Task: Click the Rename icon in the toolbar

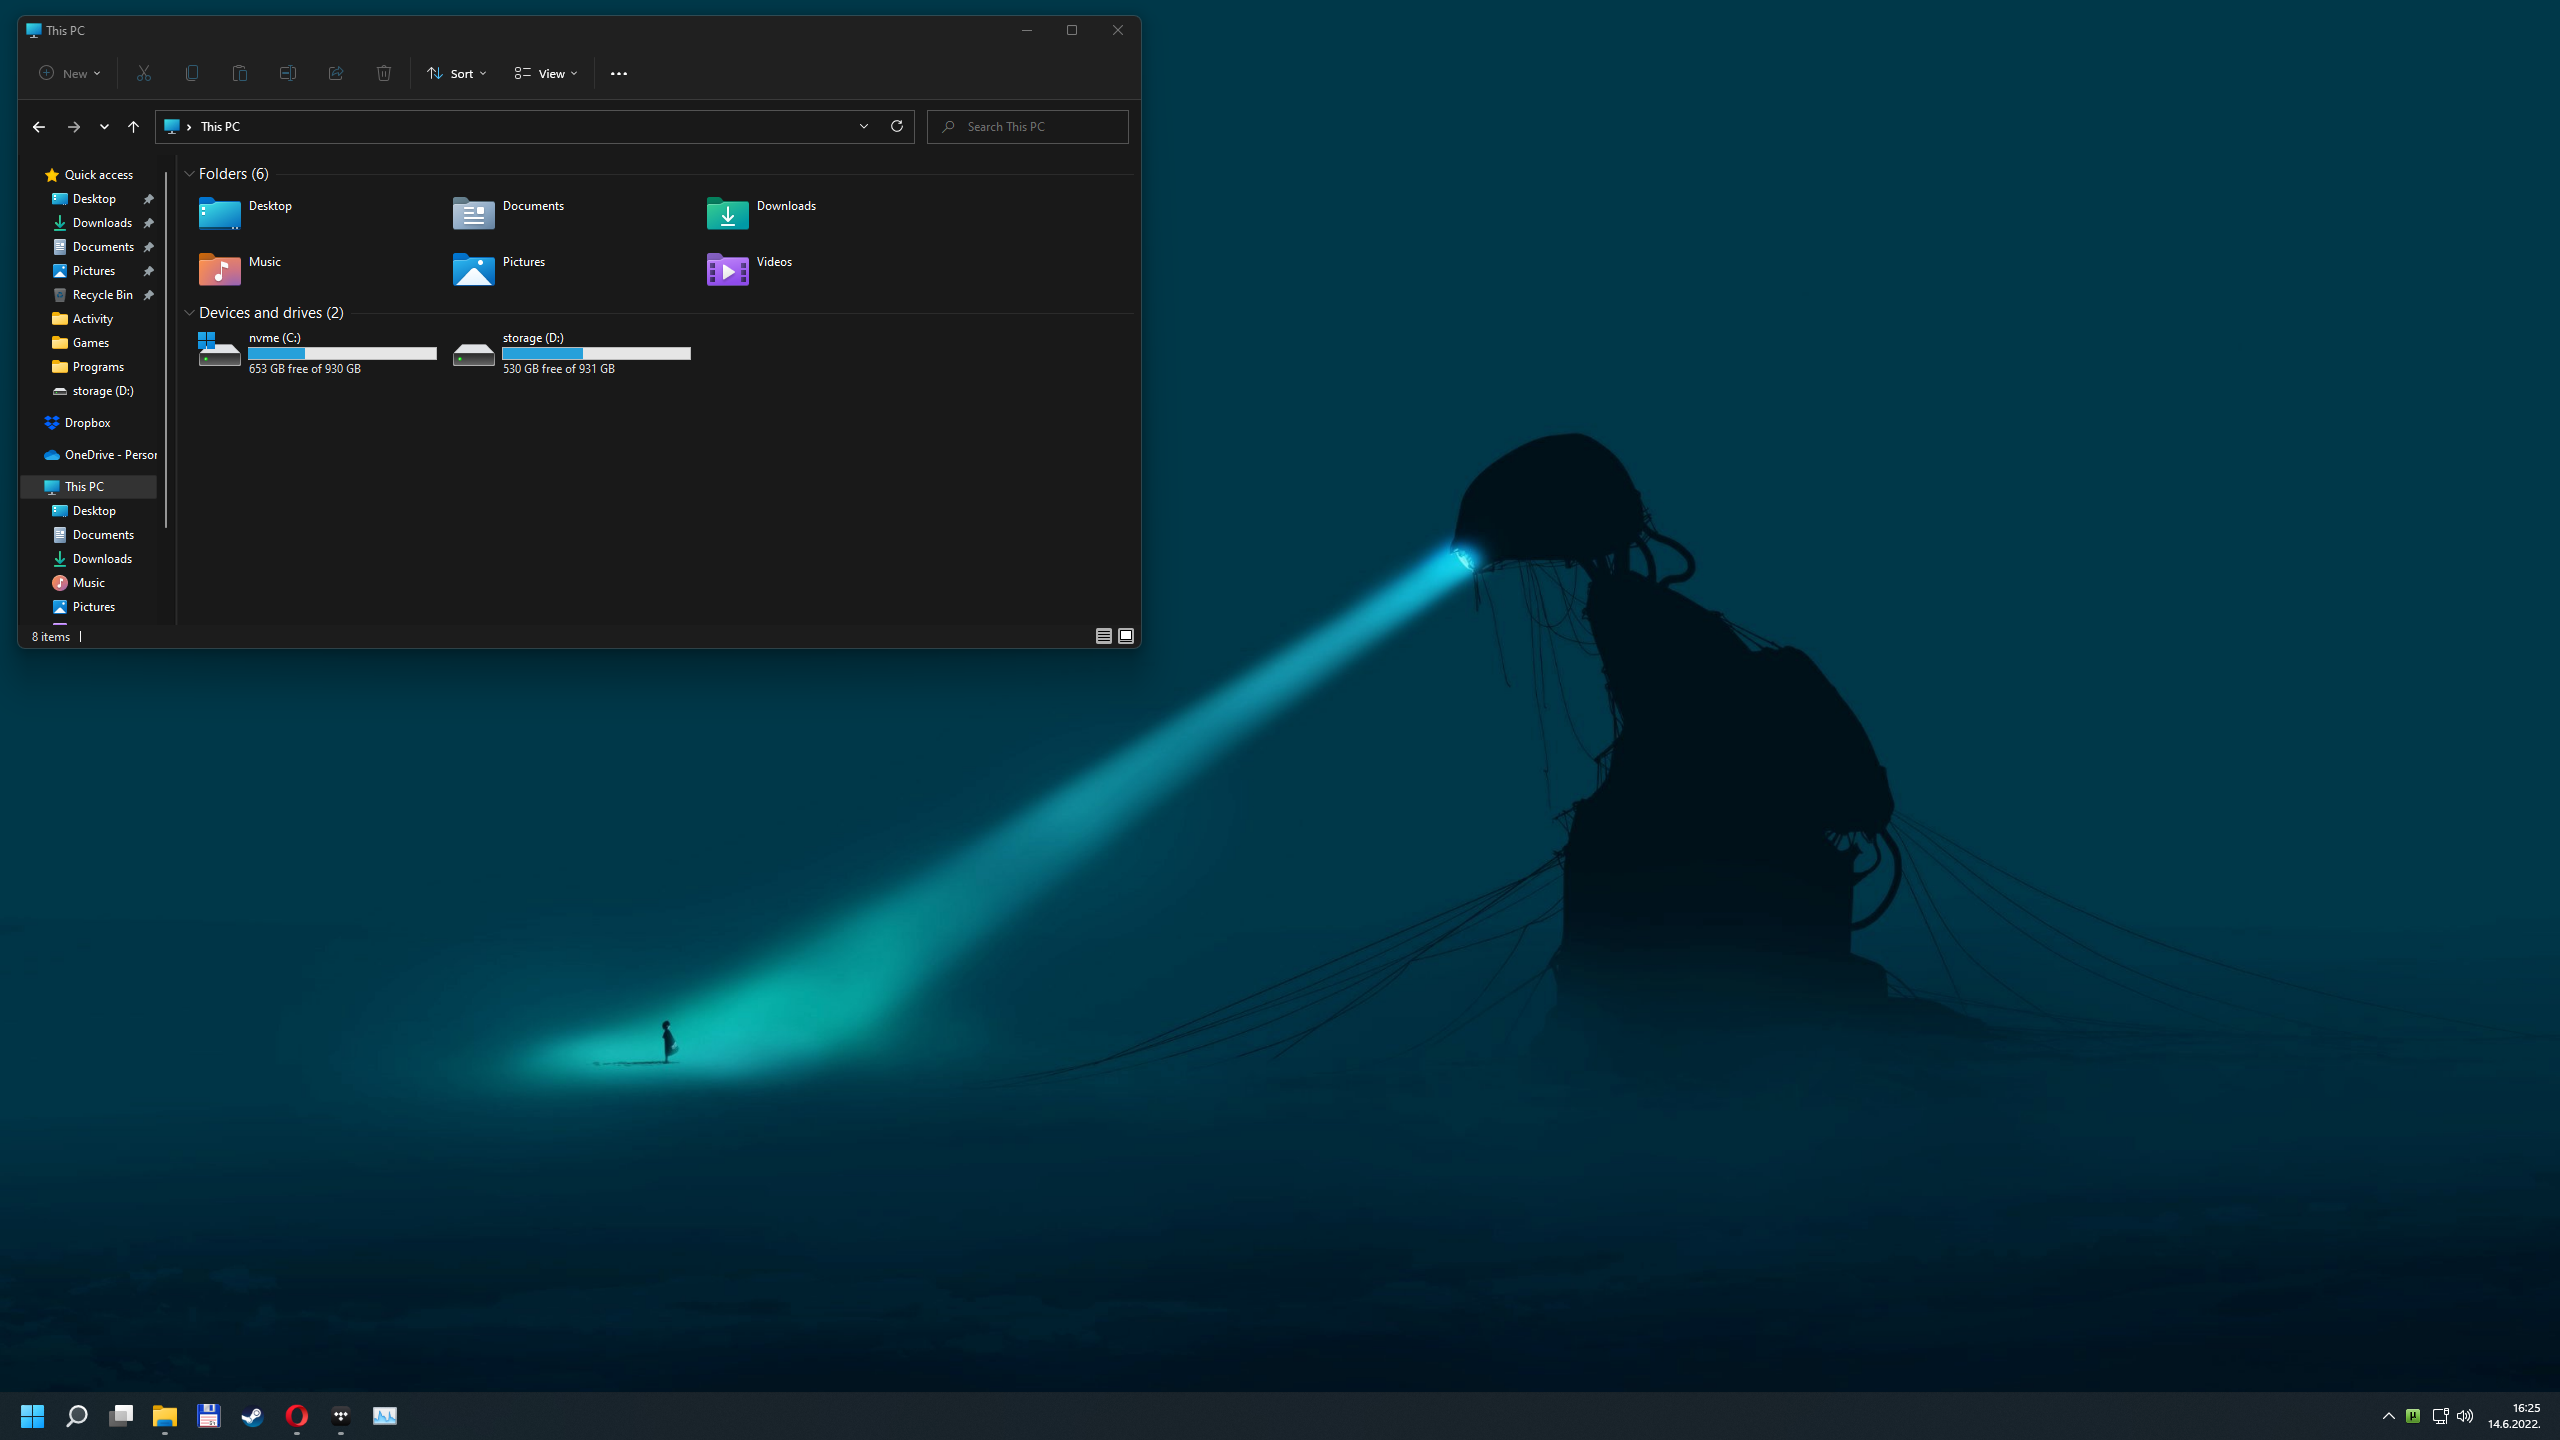Action: pyautogui.click(x=288, y=73)
